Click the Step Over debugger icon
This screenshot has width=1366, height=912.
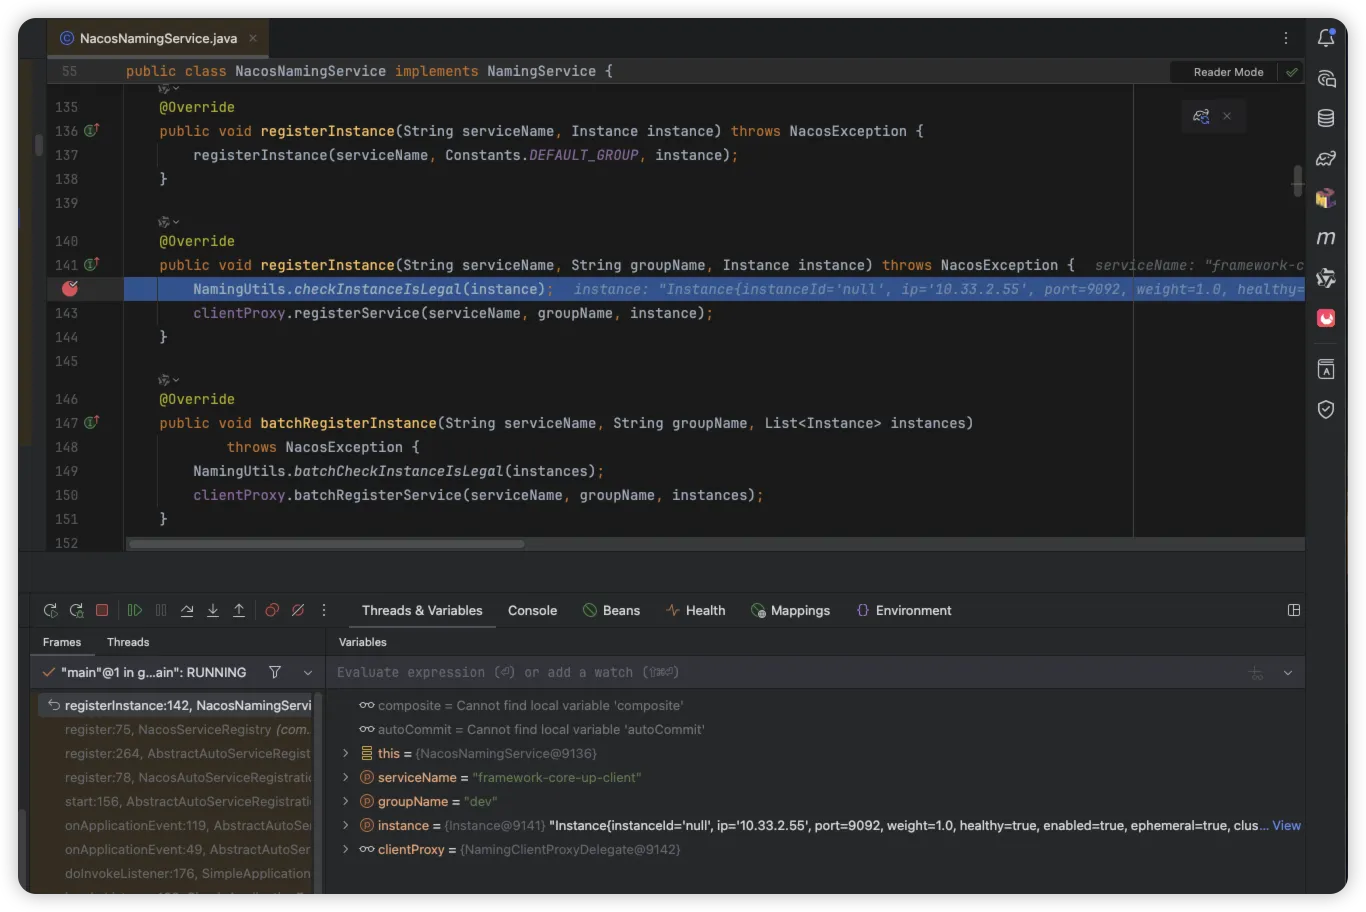tap(187, 610)
